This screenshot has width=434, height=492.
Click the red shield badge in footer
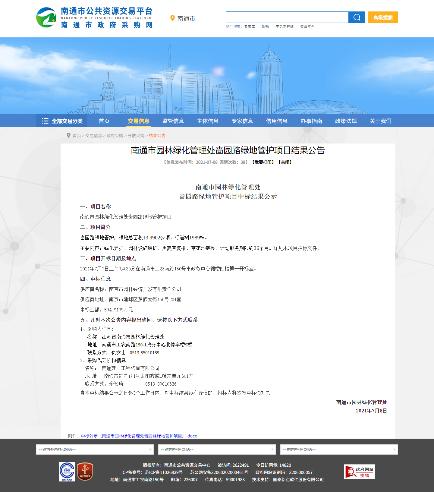85,472
